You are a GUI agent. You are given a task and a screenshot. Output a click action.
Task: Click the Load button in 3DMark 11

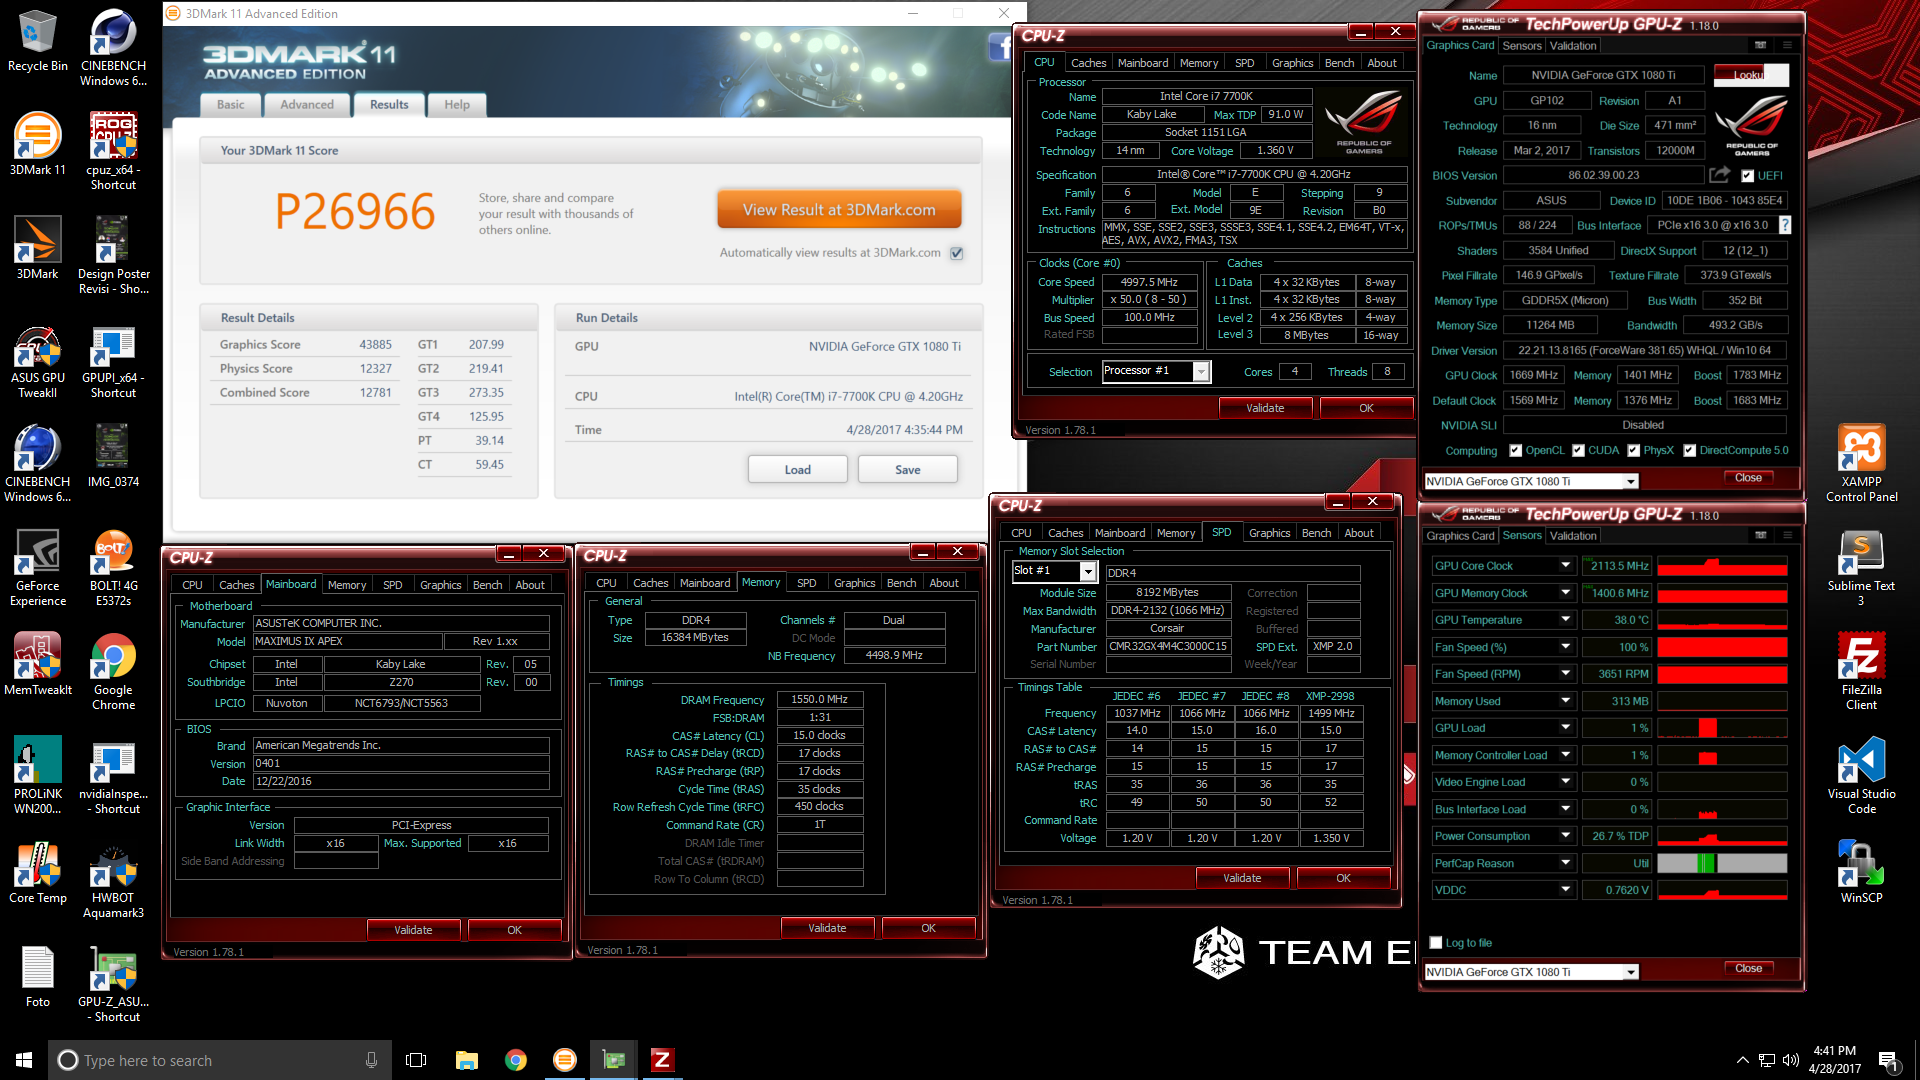tap(798, 470)
